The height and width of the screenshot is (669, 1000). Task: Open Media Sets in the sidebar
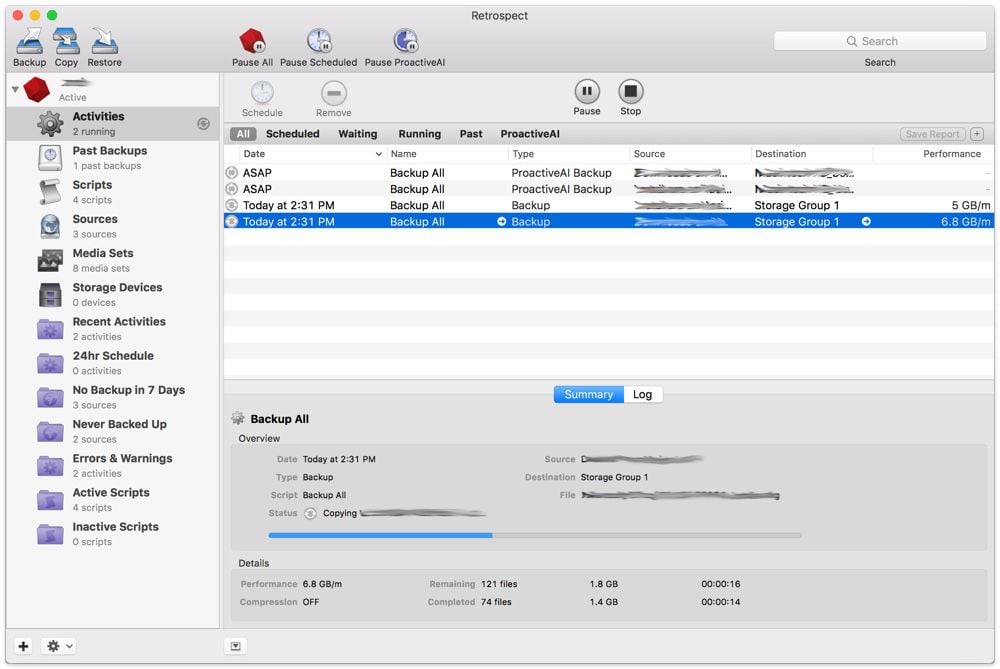[113, 260]
